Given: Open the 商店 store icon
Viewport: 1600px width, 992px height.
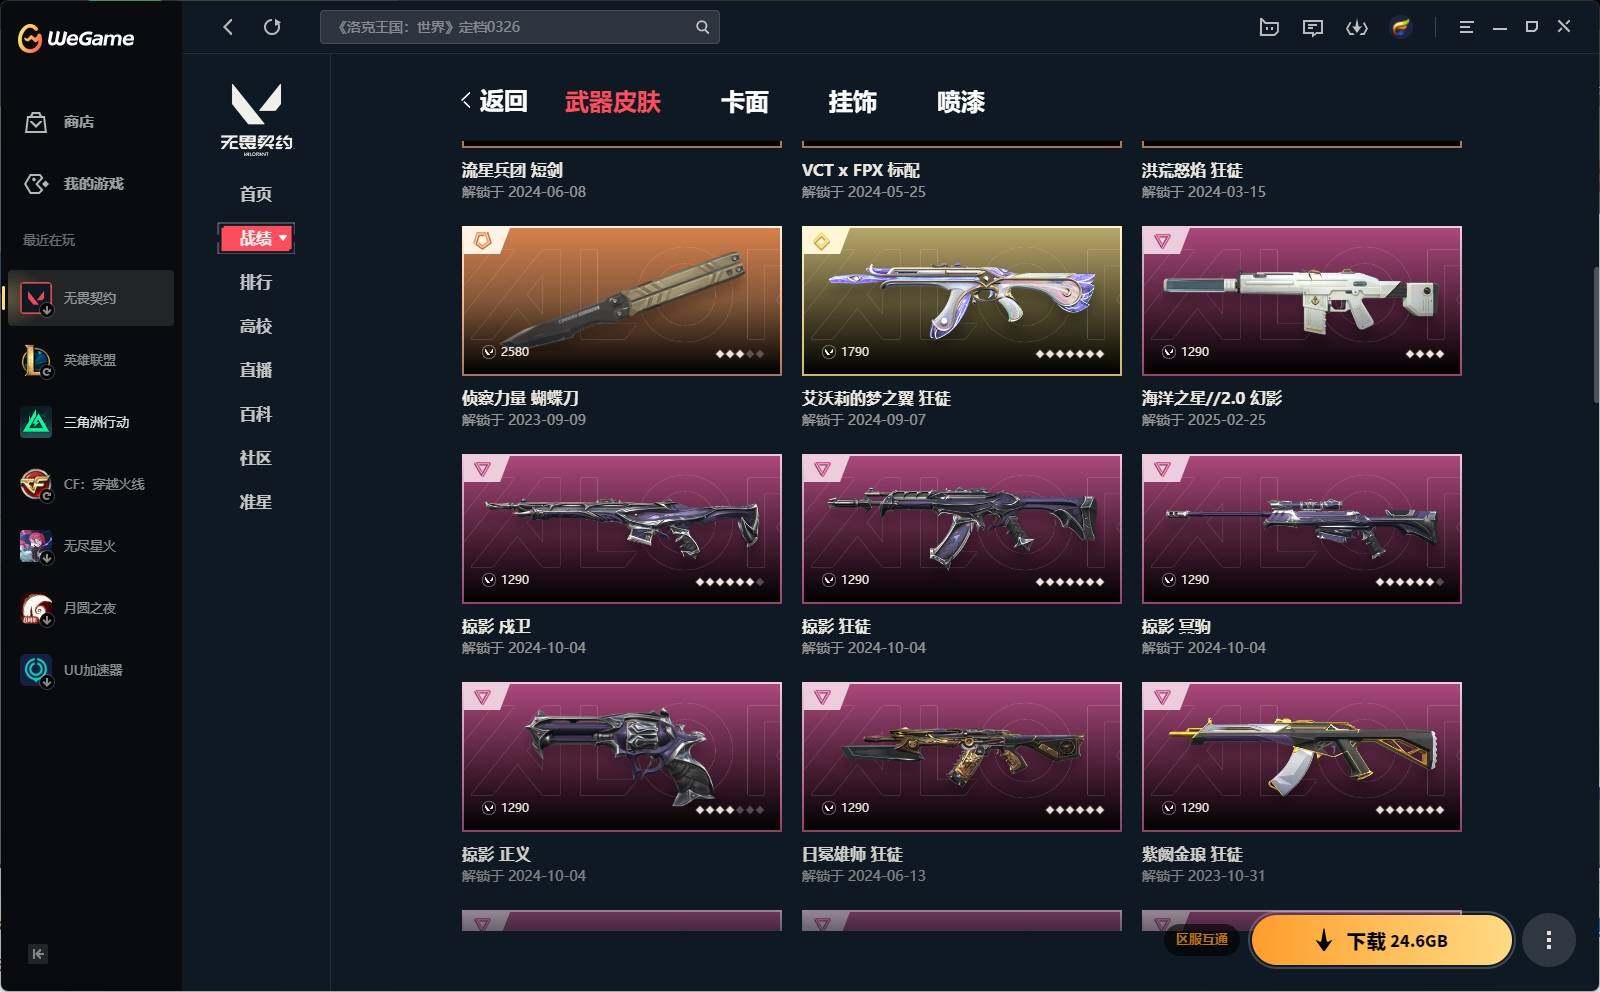Looking at the screenshot, I should (x=36, y=122).
